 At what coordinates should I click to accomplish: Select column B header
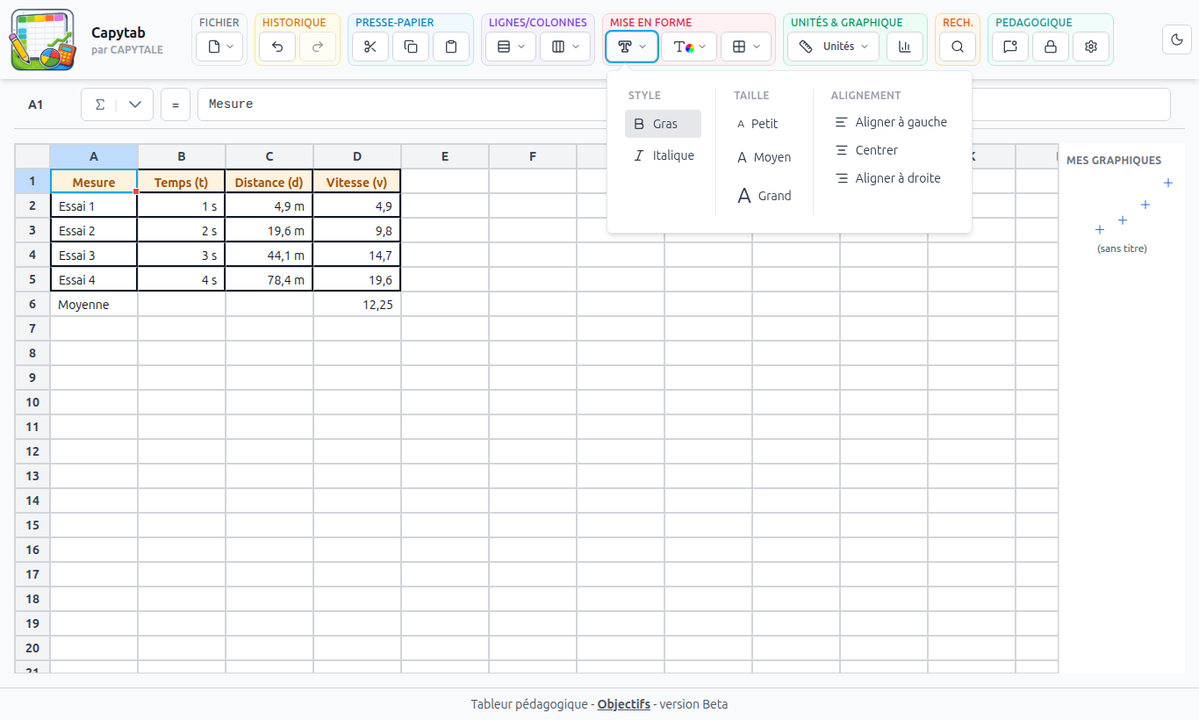181,157
